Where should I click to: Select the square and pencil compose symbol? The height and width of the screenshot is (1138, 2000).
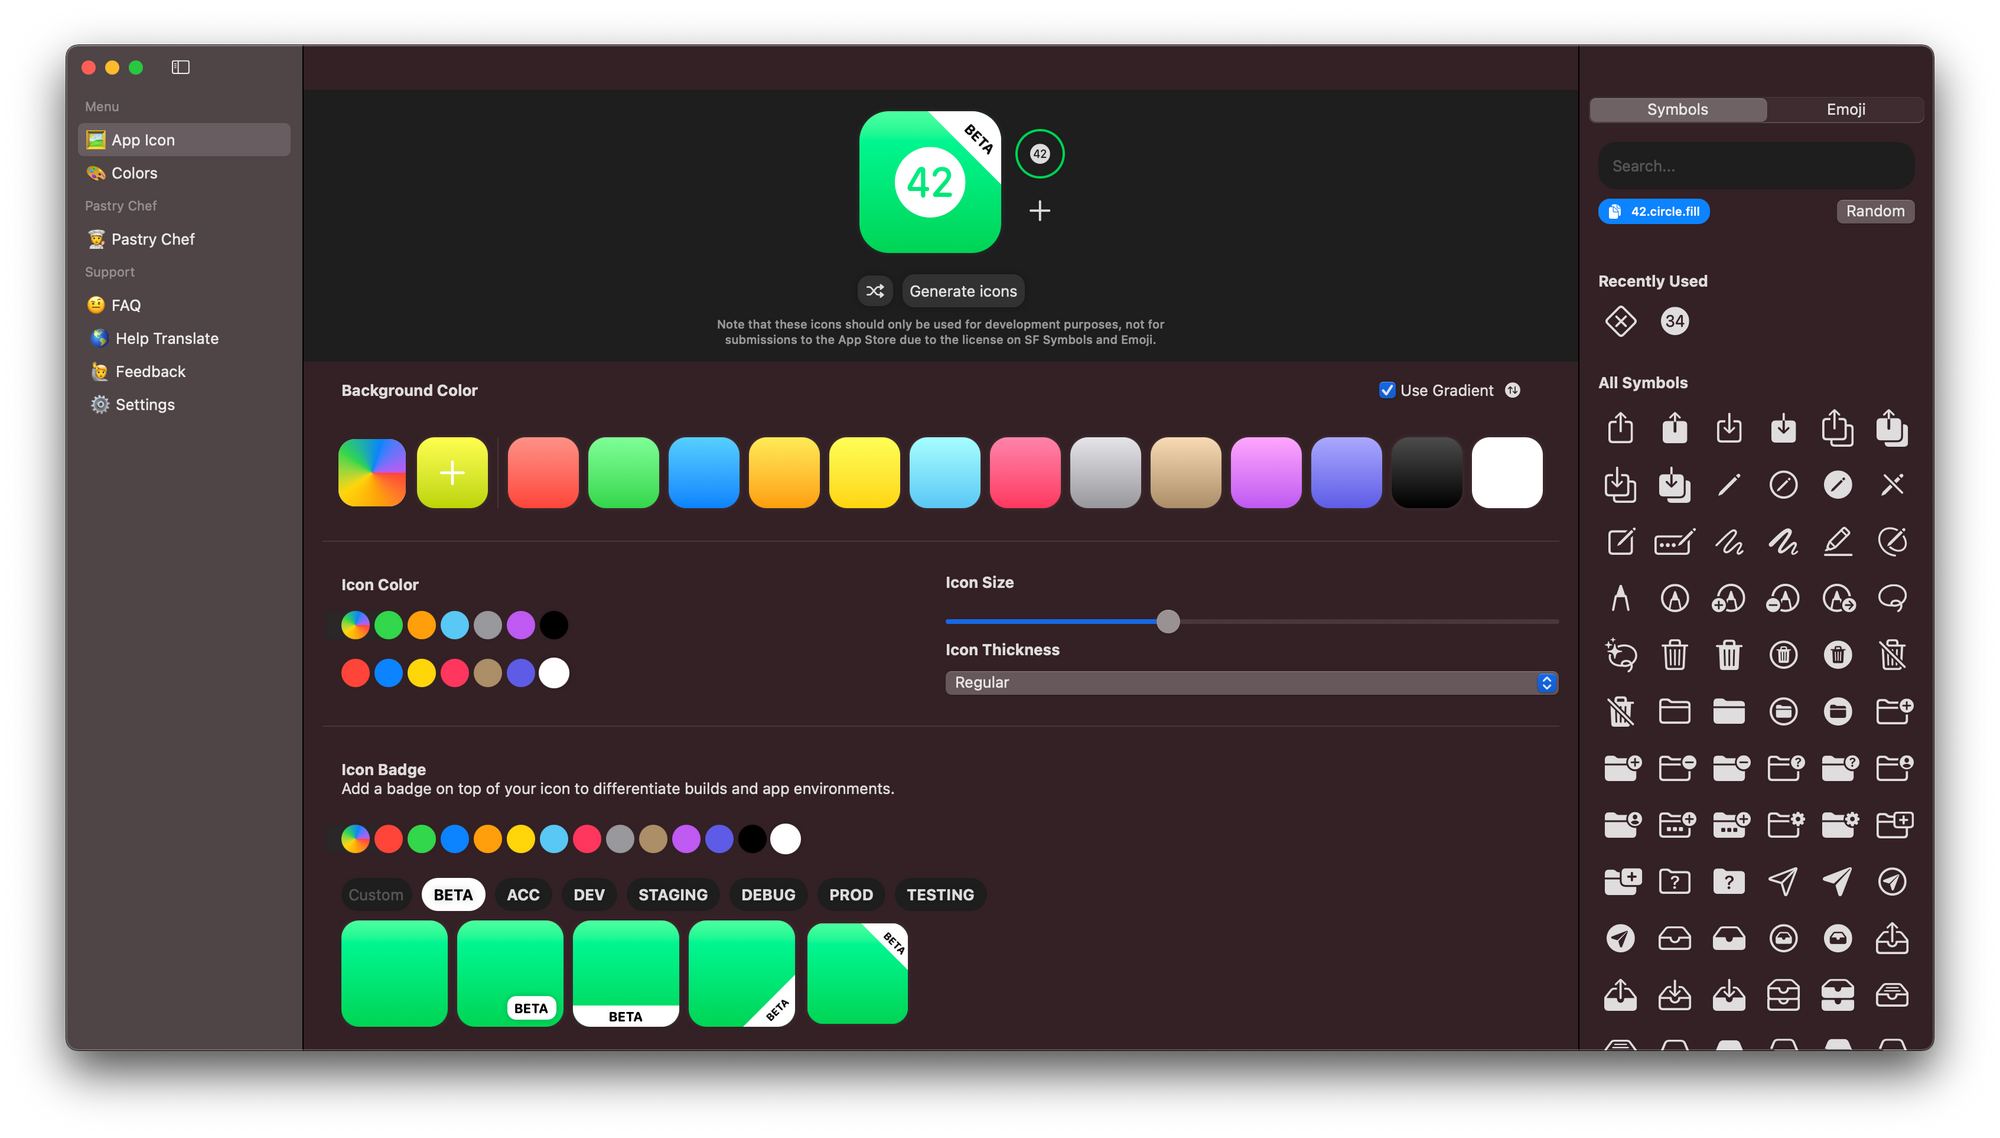(1621, 541)
